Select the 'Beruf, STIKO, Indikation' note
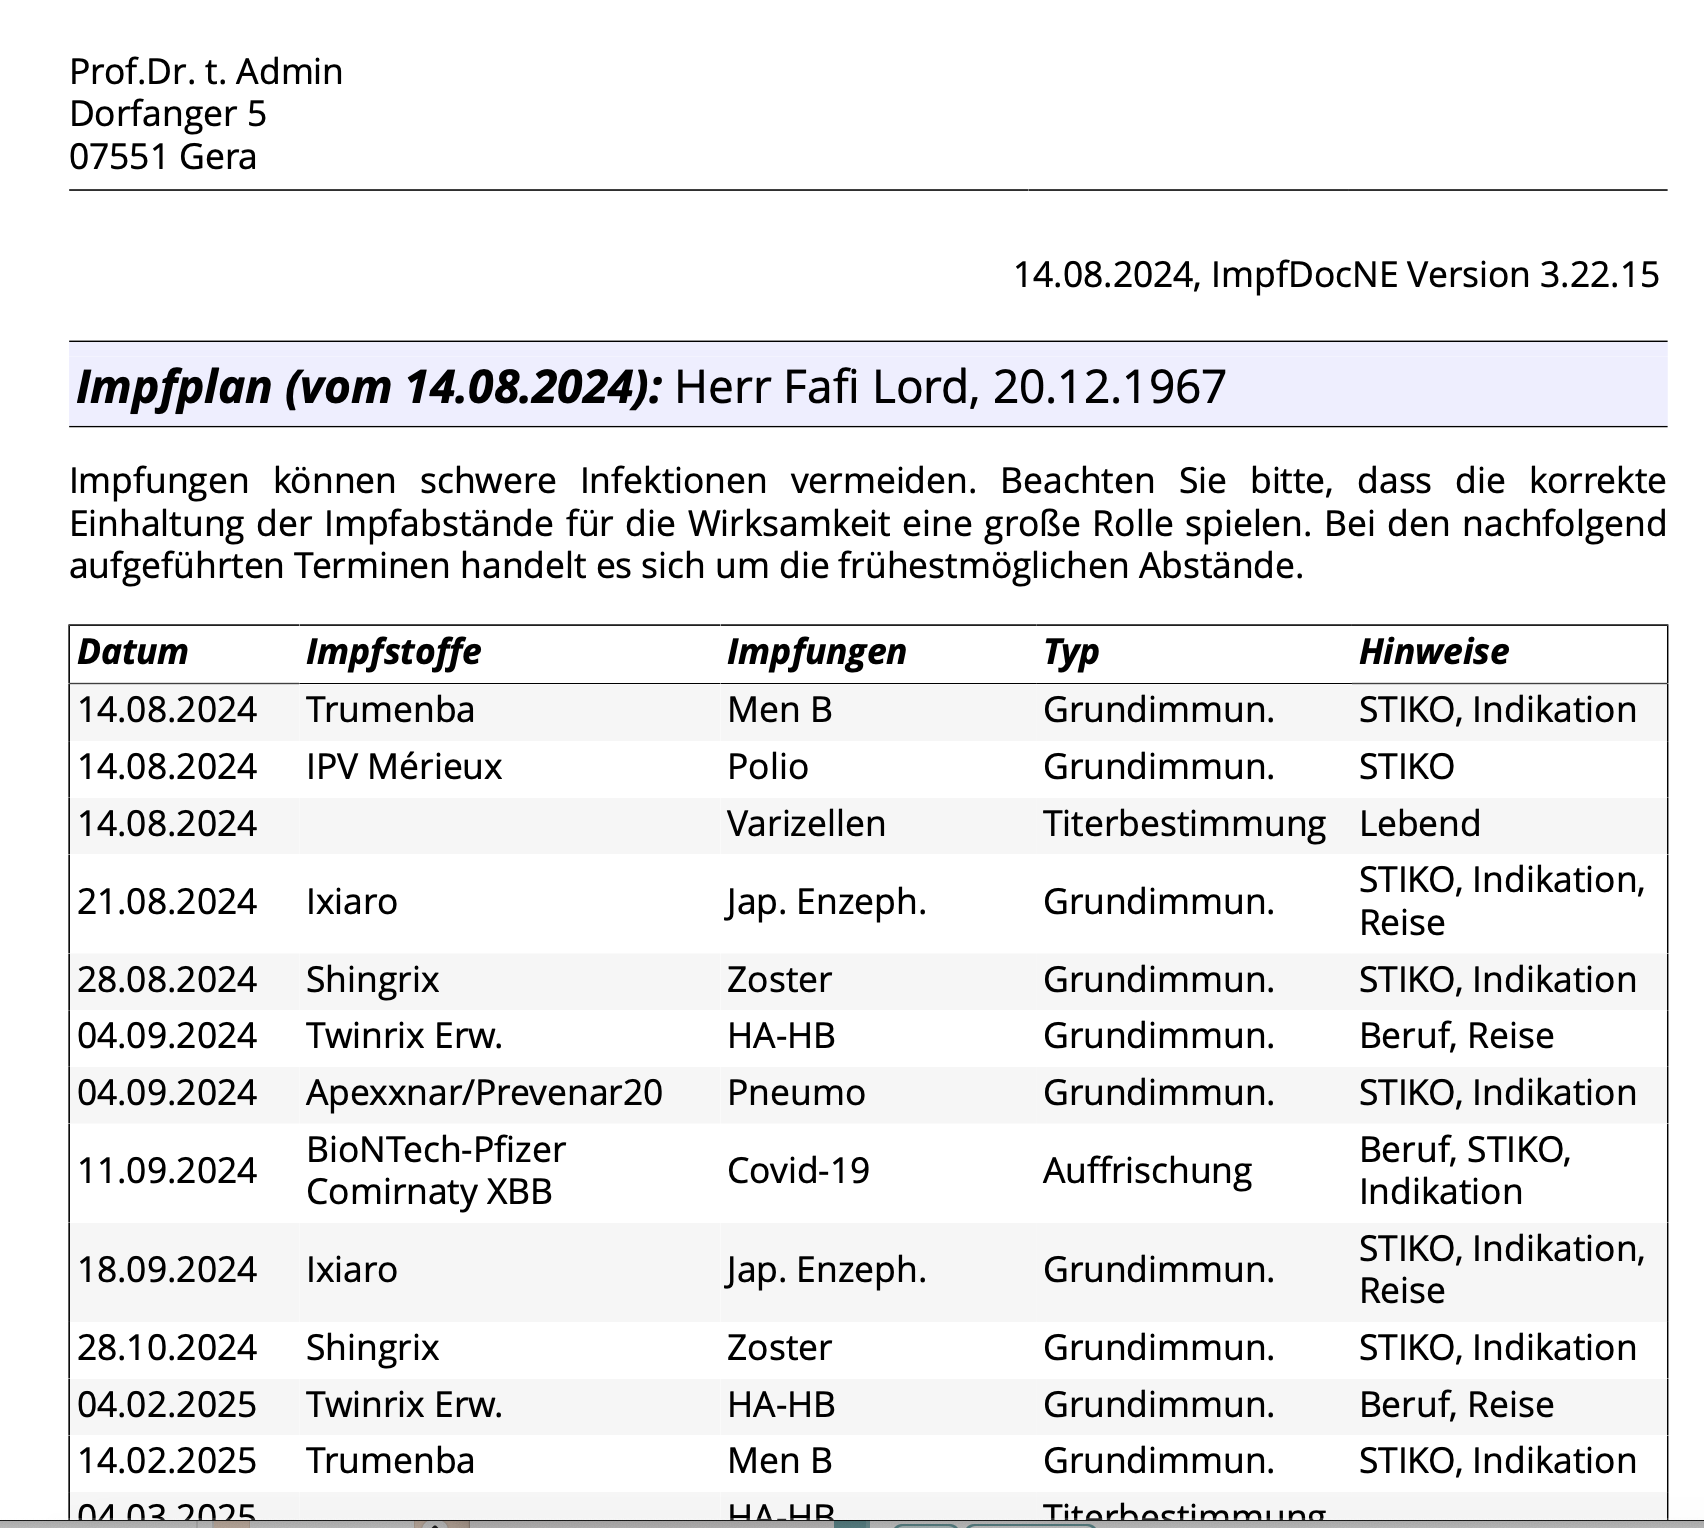Viewport: 1704px width, 1528px height. [x=1465, y=1171]
